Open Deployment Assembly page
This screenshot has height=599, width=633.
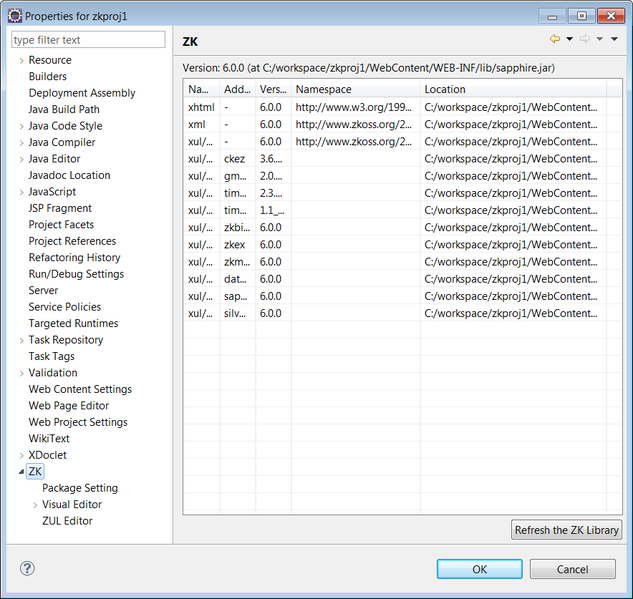point(82,93)
